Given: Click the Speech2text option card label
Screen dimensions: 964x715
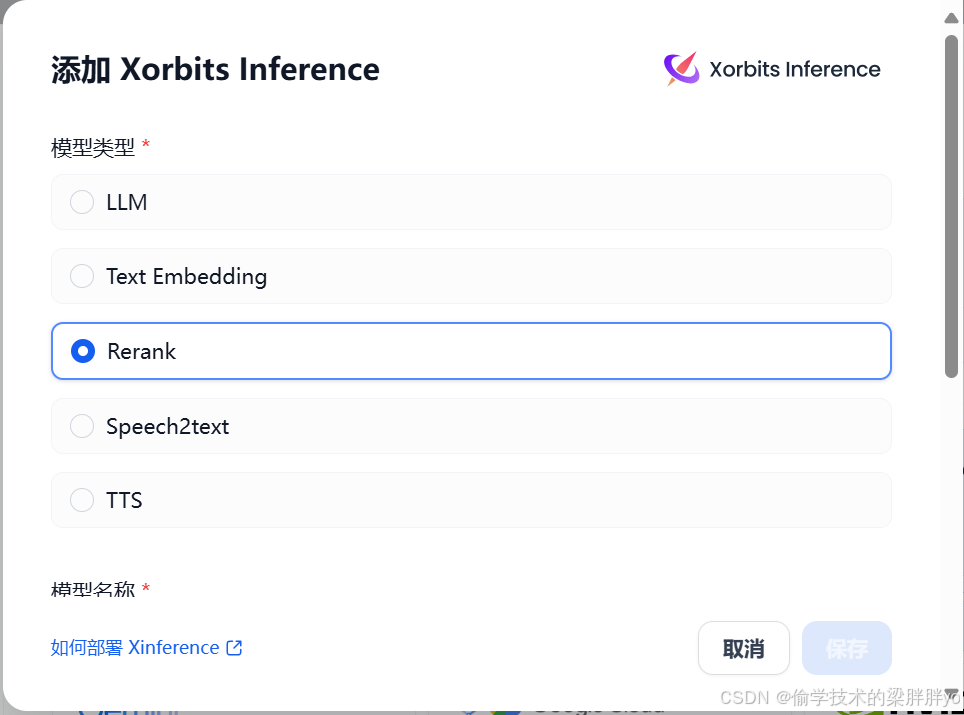Looking at the screenshot, I should (167, 427).
